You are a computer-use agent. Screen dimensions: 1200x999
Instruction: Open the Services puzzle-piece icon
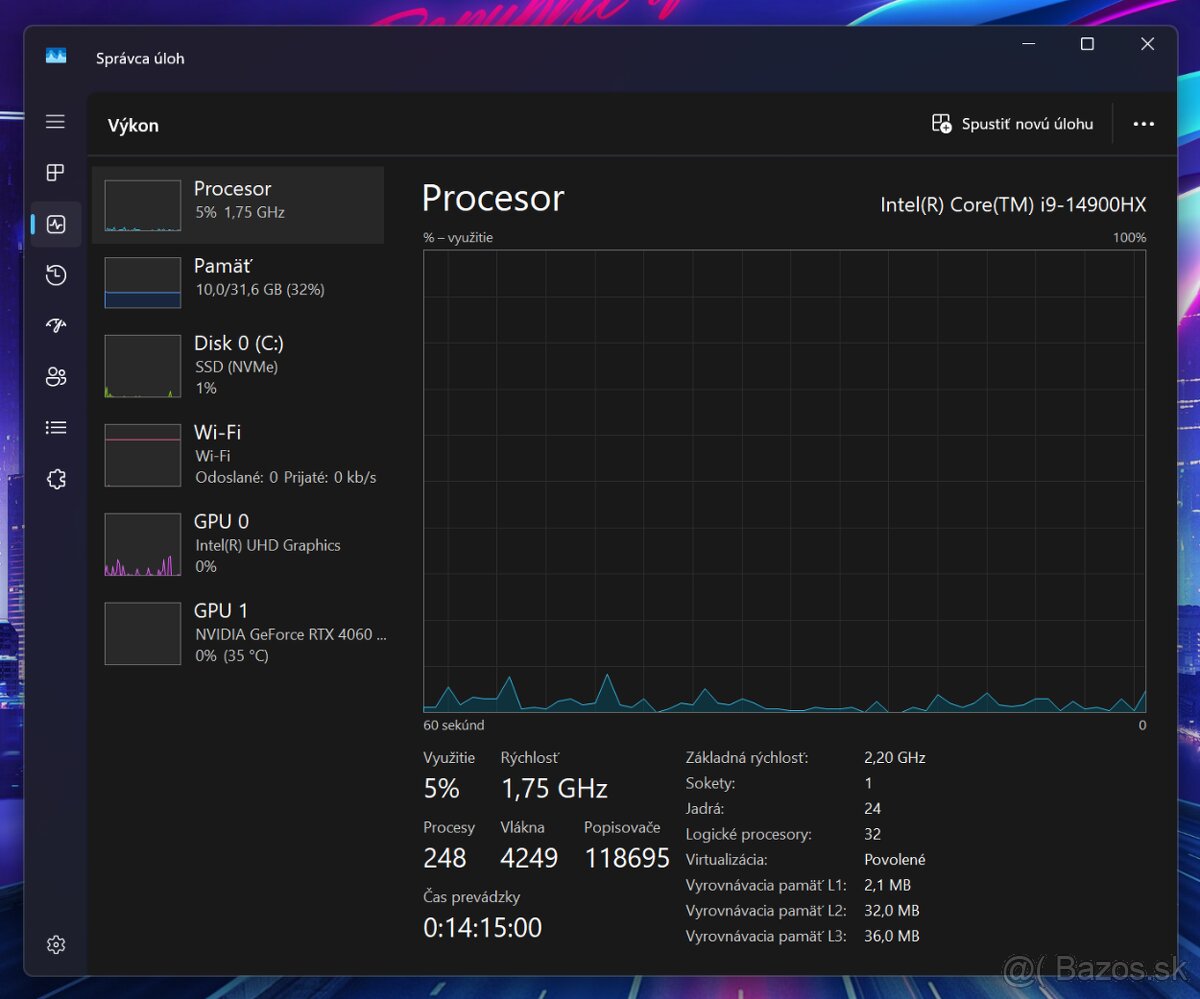(55, 479)
